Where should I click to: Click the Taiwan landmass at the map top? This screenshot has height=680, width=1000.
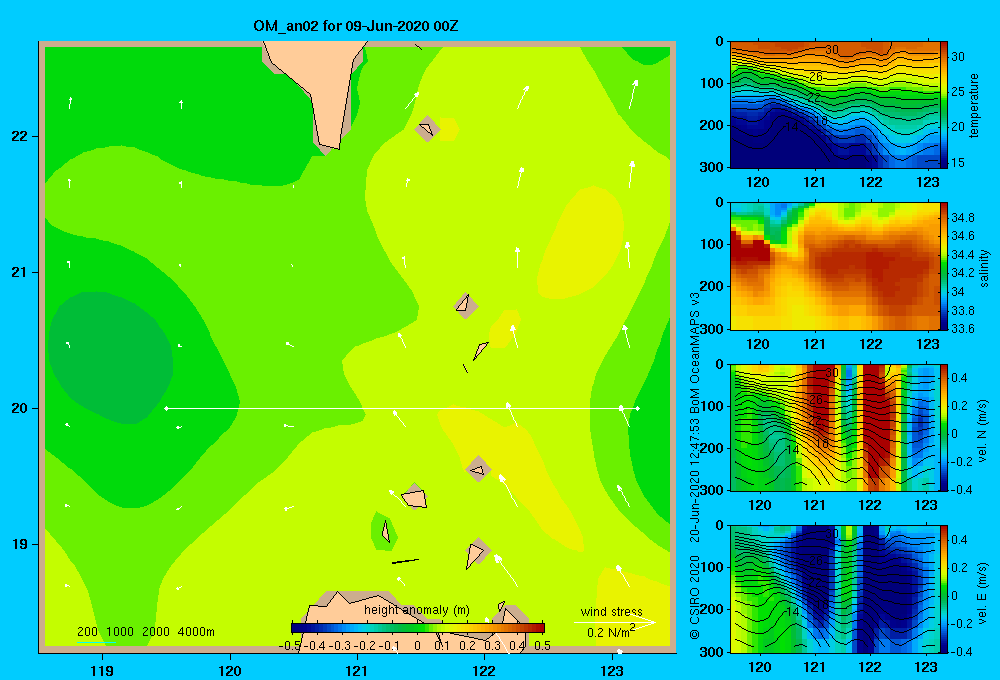(x=319, y=89)
